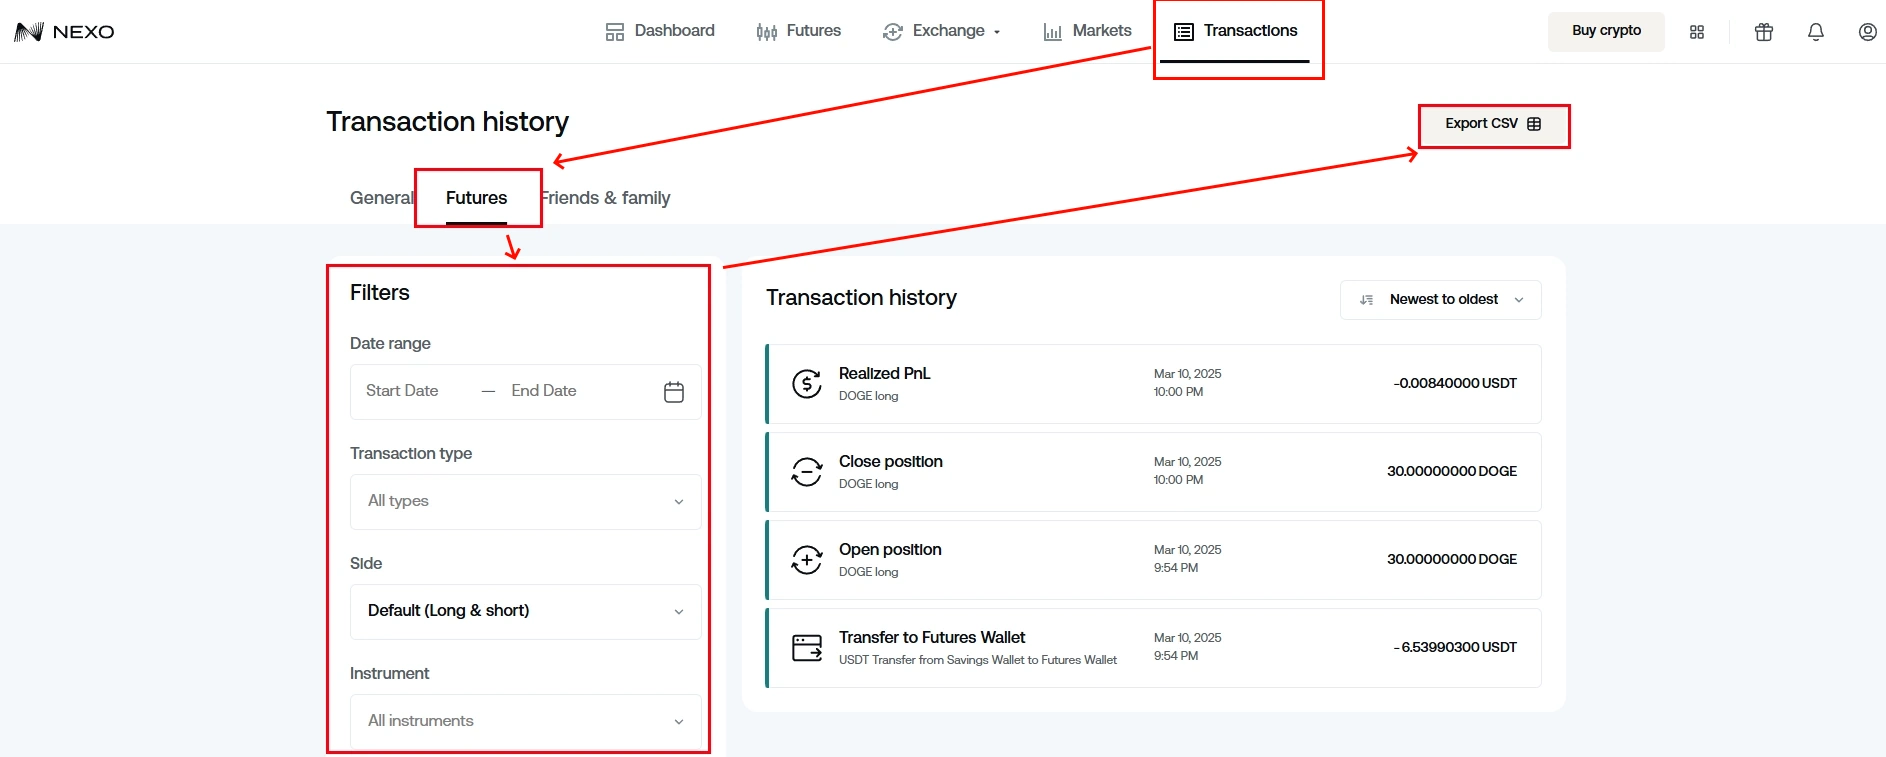Image resolution: width=1886 pixels, height=757 pixels.
Task: Open the user profile icon
Action: [1867, 32]
